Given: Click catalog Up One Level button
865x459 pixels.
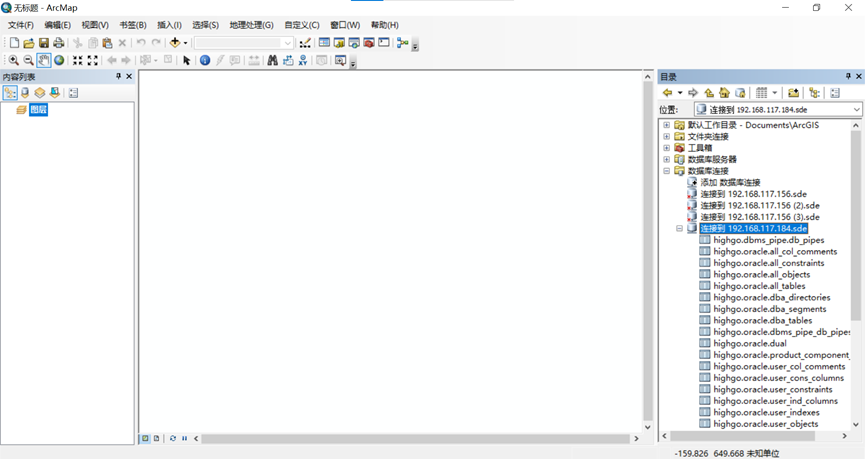Looking at the screenshot, I should point(709,93).
